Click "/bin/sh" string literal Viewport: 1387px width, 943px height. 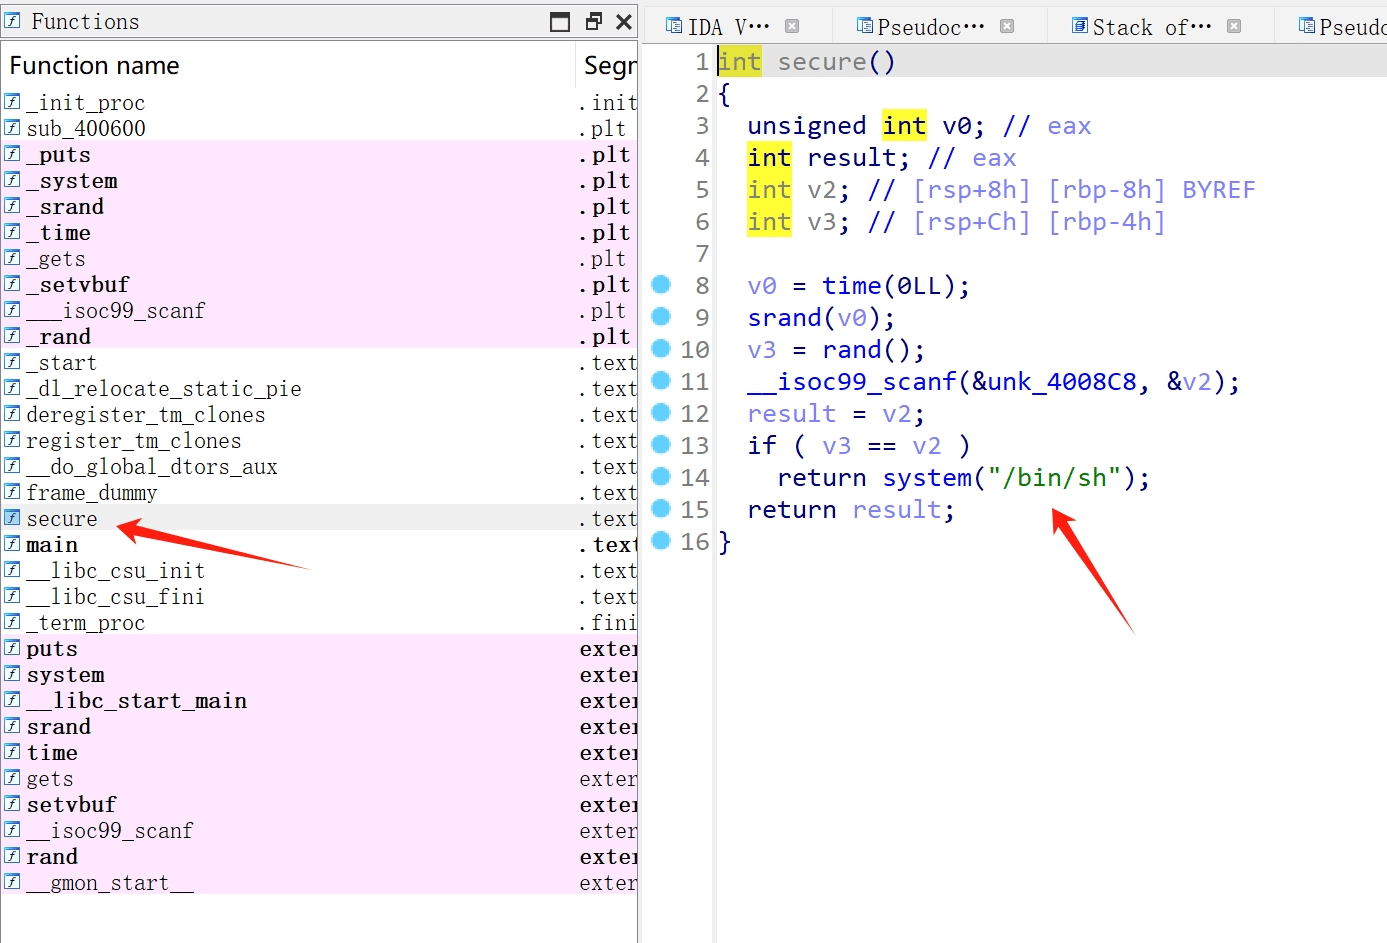pos(1054,478)
